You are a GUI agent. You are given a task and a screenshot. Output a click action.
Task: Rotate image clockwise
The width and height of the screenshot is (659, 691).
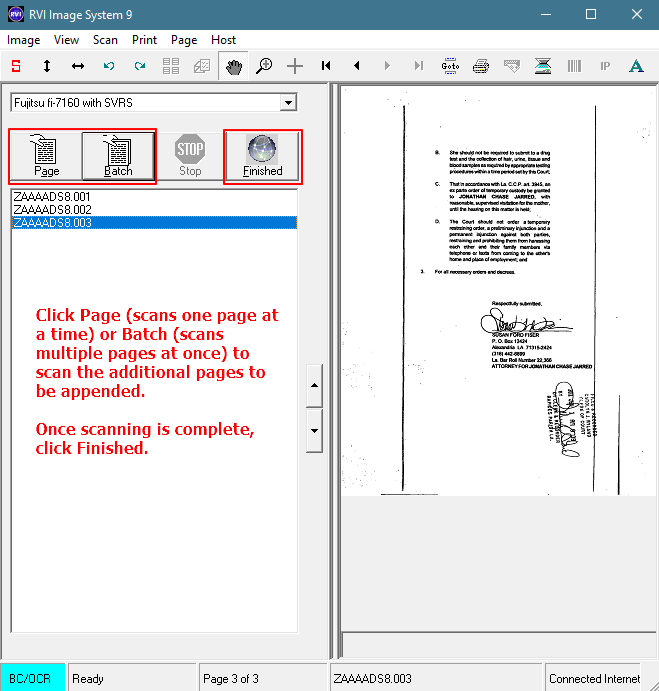click(140, 66)
